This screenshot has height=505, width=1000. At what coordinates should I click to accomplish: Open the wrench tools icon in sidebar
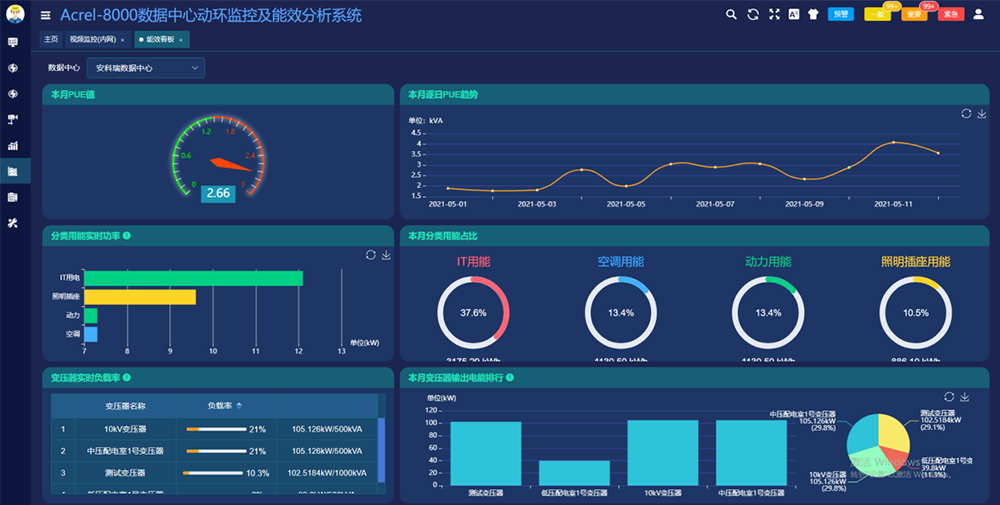(13, 223)
